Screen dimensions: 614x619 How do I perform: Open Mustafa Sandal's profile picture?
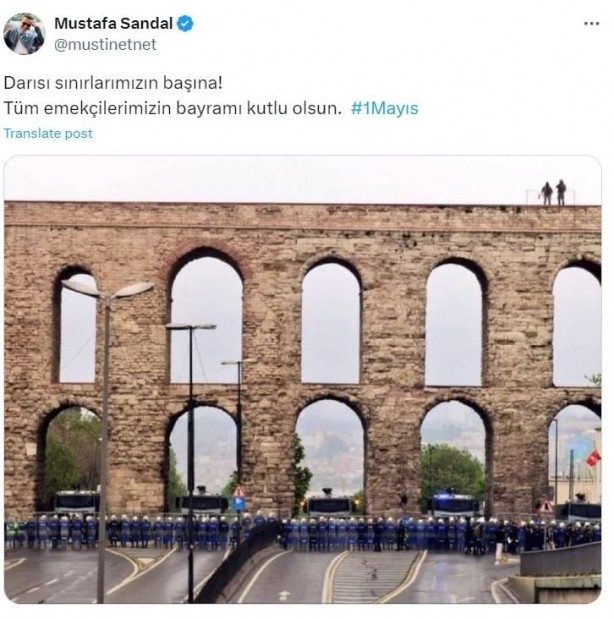pyautogui.click(x=24, y=34)
